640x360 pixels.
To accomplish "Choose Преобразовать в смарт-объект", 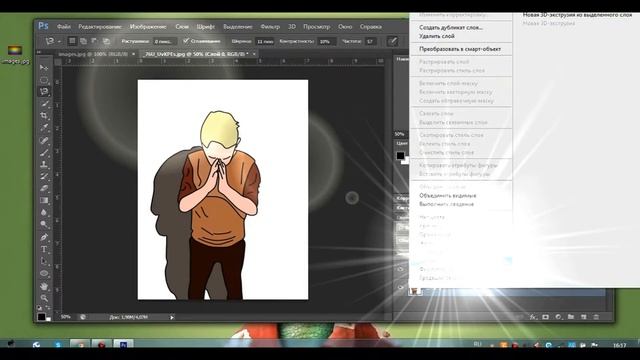I will coord(460,49).
